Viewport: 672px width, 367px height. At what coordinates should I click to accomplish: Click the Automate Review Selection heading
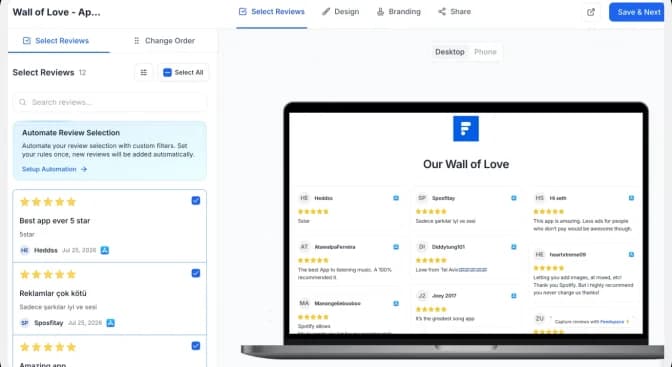pyautogui.click(x=71, y=133)
